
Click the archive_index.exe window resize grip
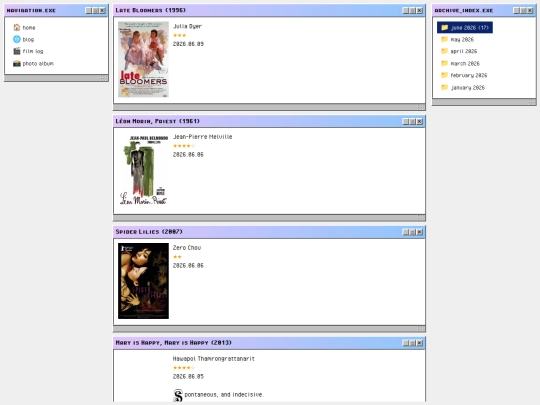tap(531, 102)
